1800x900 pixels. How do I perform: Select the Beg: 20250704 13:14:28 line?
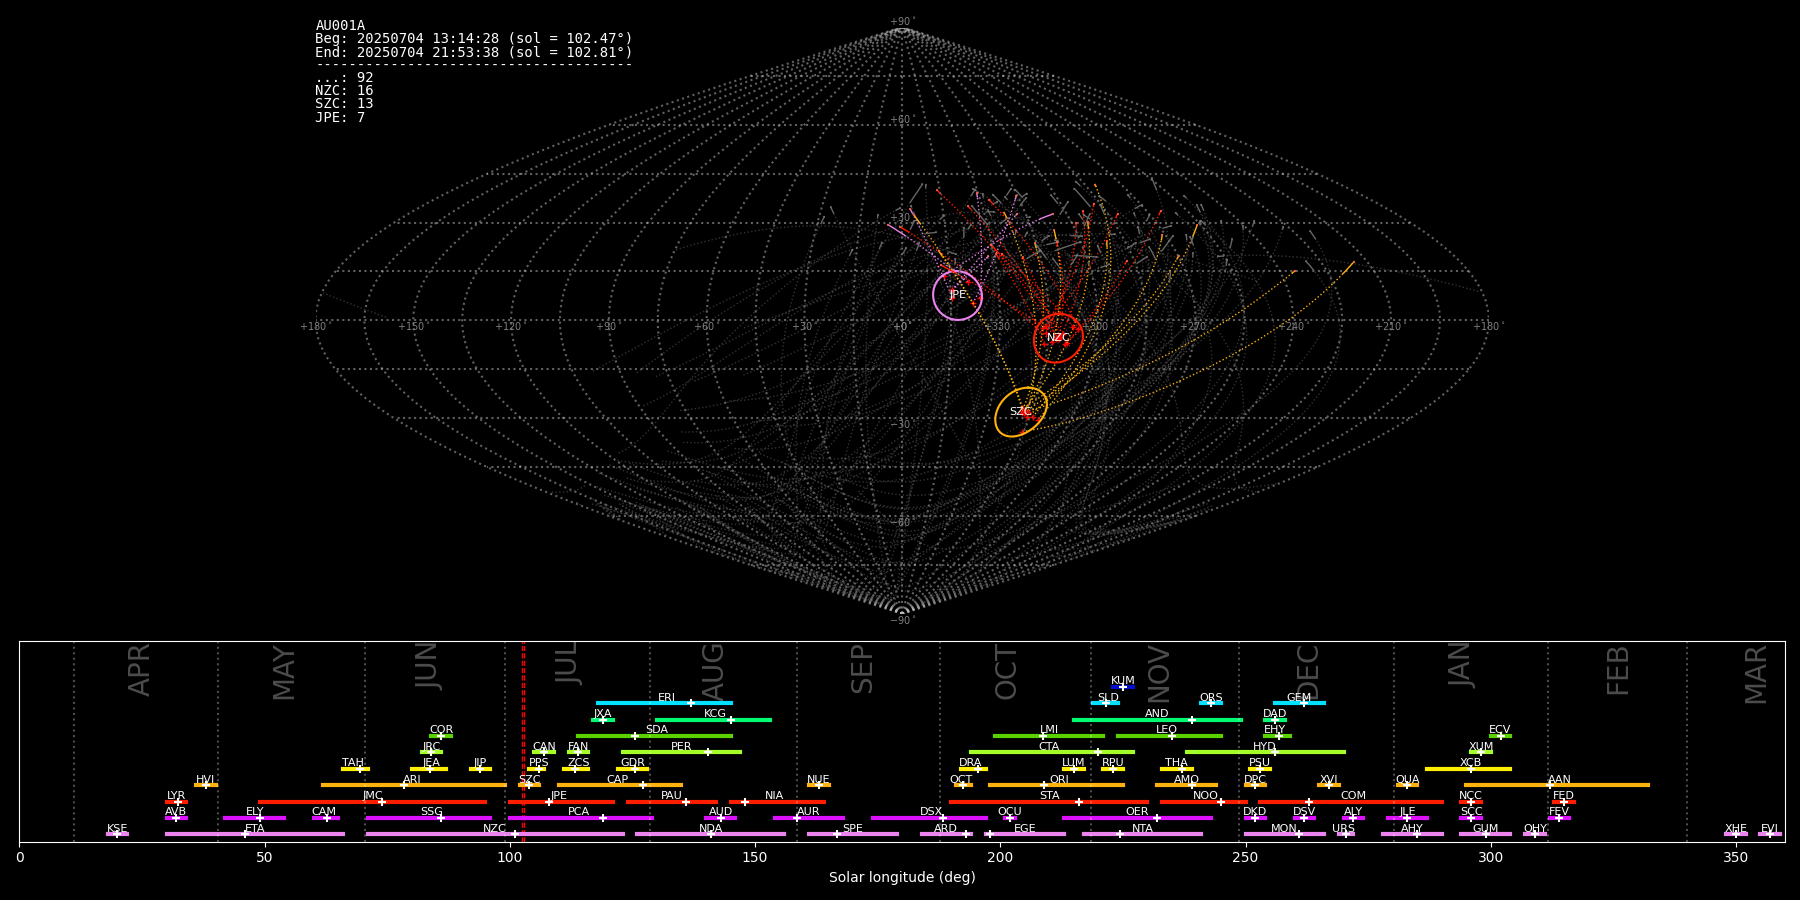(x=474, y=39)
